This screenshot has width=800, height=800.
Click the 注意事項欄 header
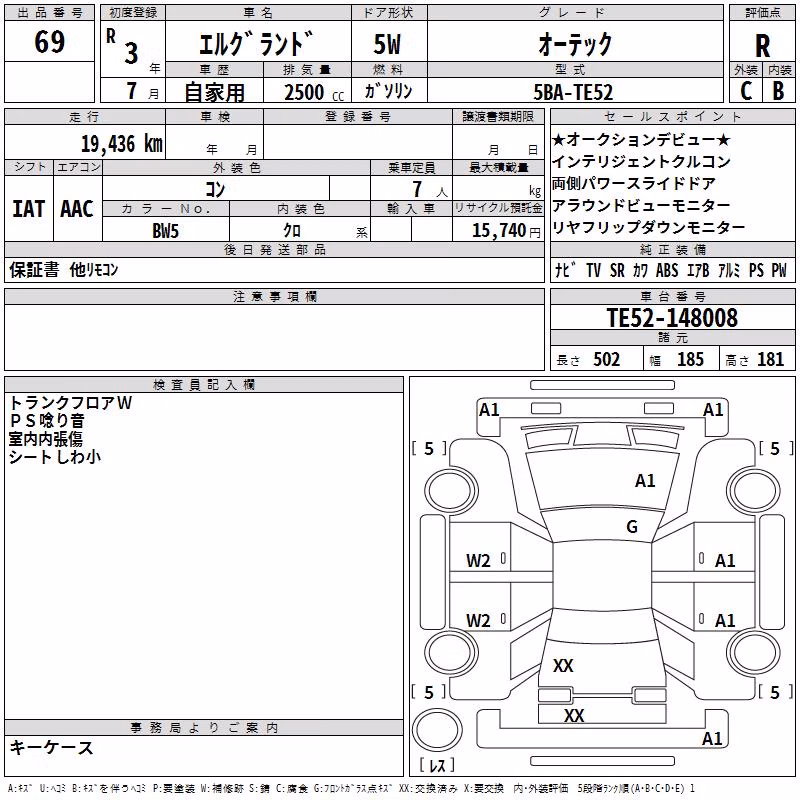[275, 297]
